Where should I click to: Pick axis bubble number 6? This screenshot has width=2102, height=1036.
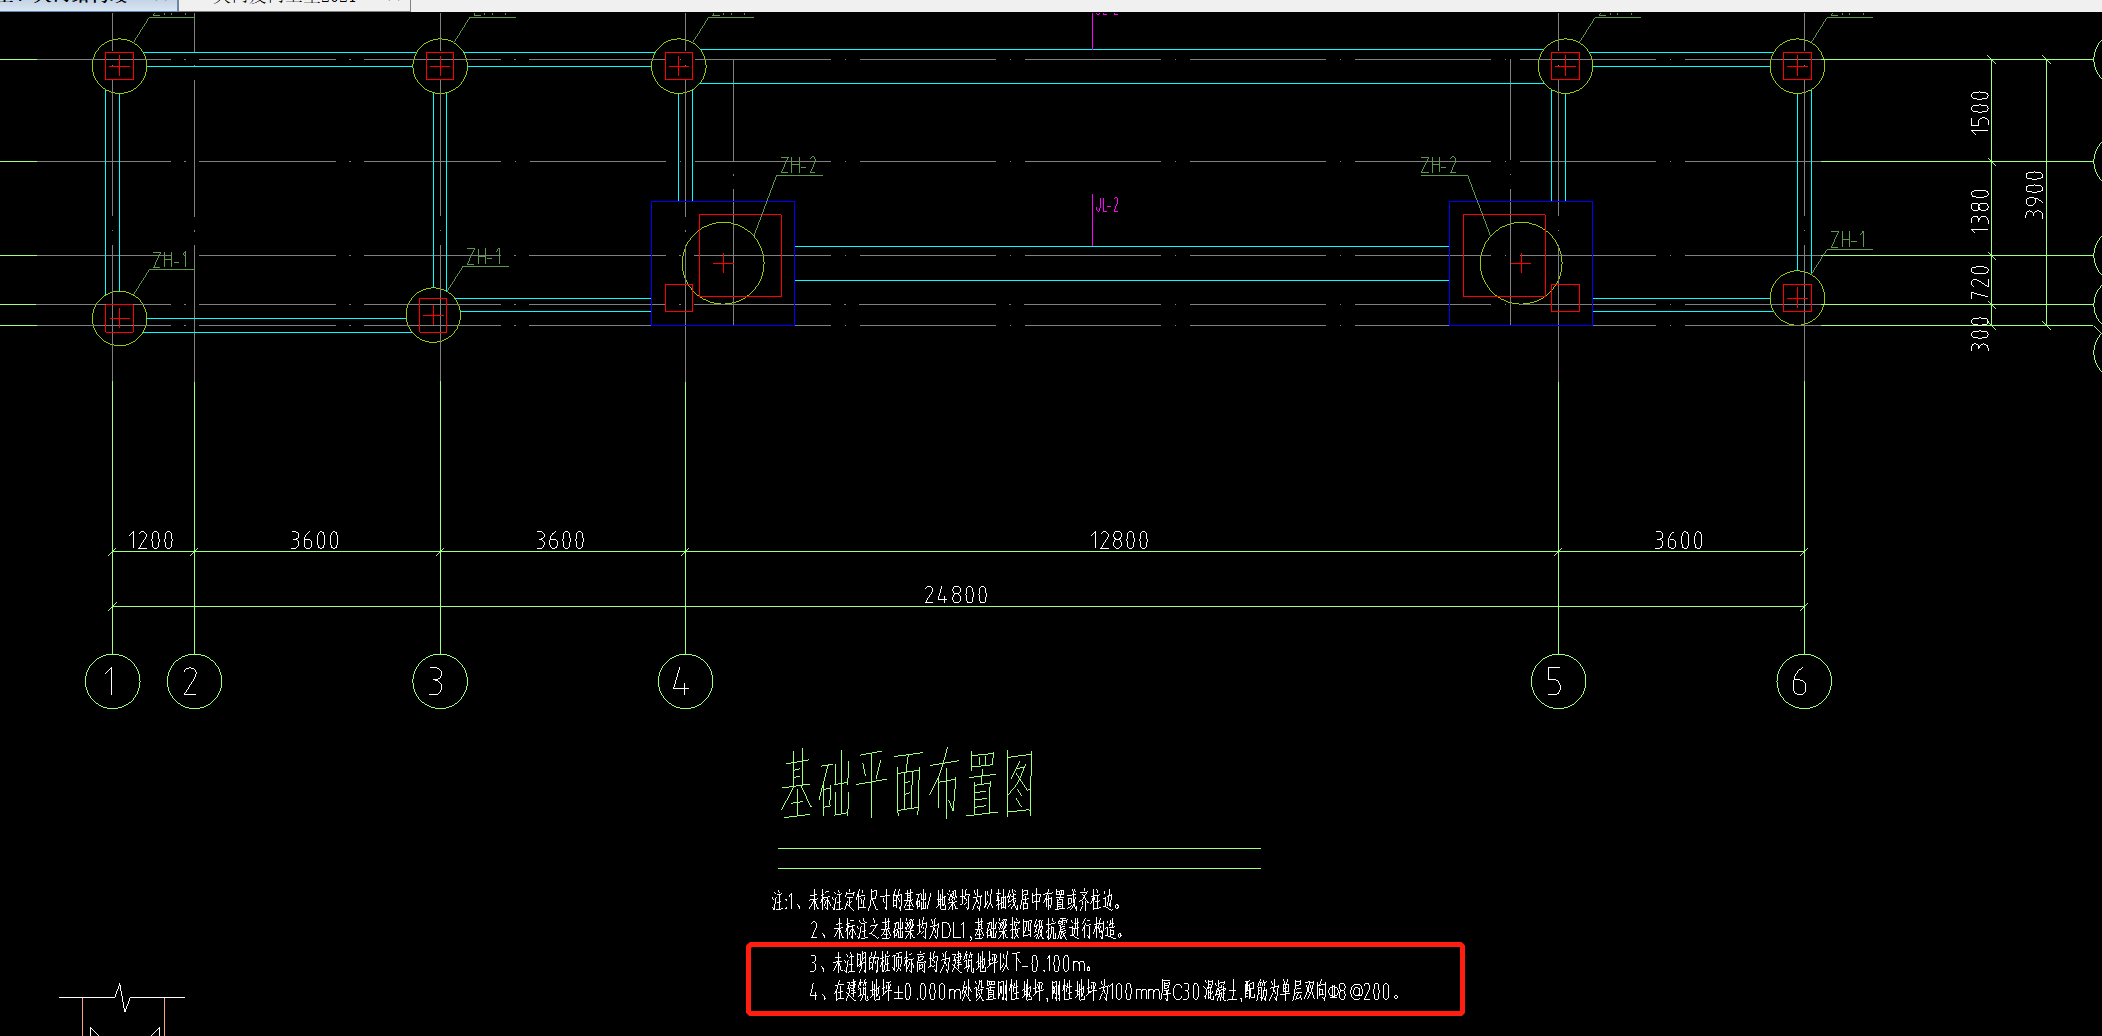pos(1804,682)
